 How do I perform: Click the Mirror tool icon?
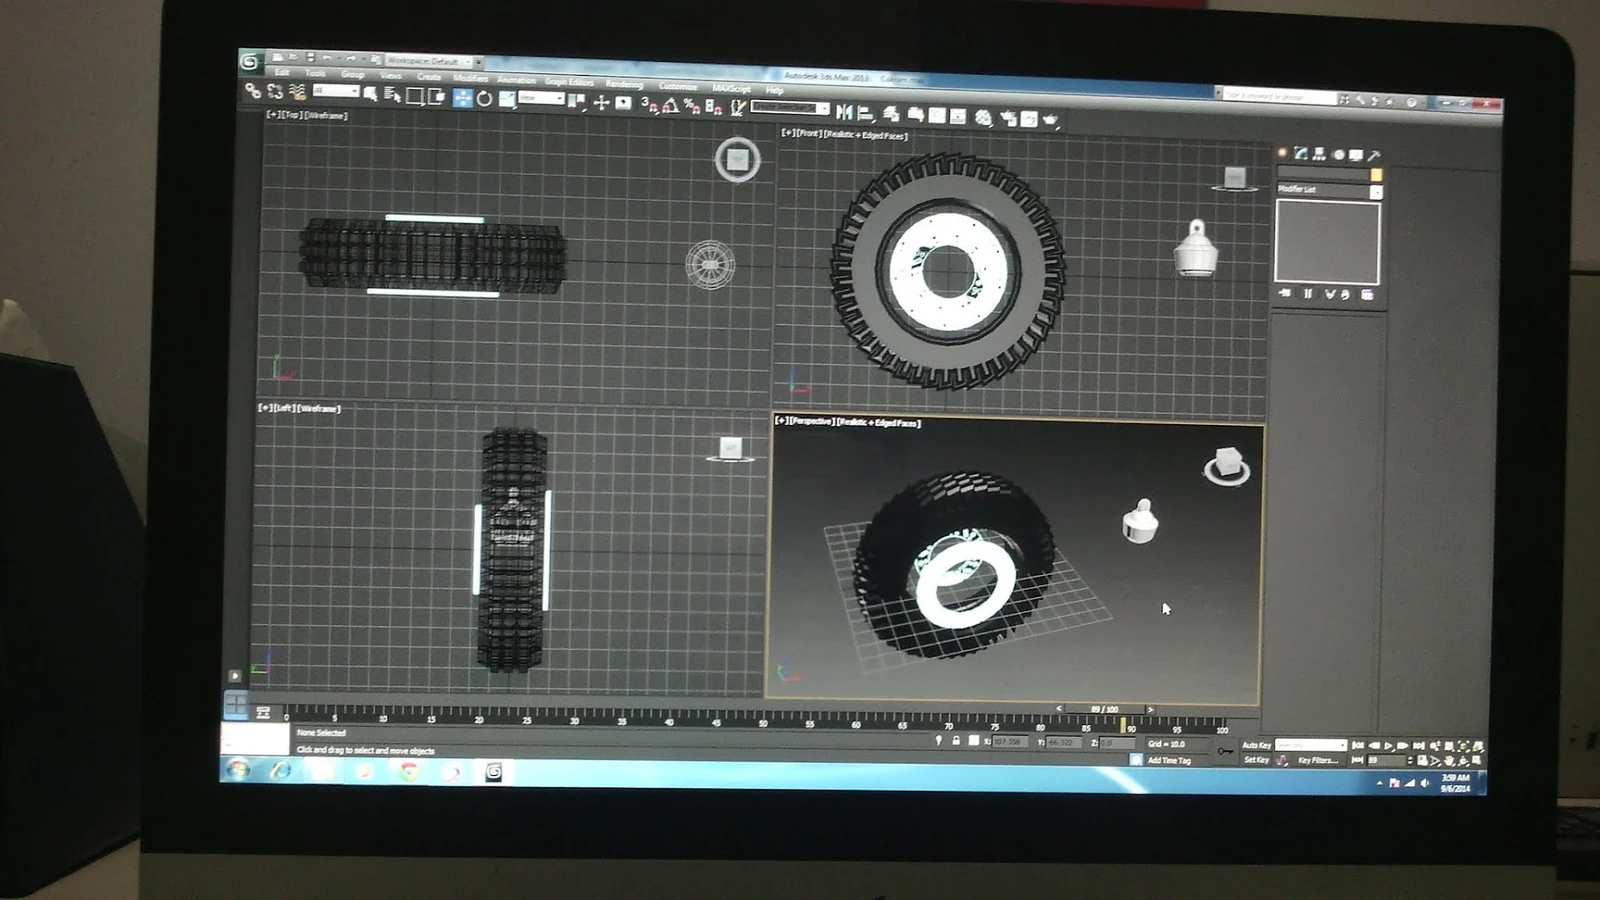844,112
